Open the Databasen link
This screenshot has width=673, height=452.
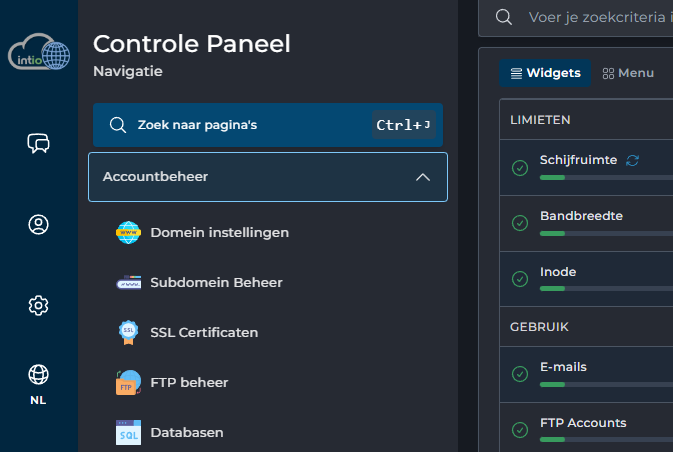click(x=187, y=433)
